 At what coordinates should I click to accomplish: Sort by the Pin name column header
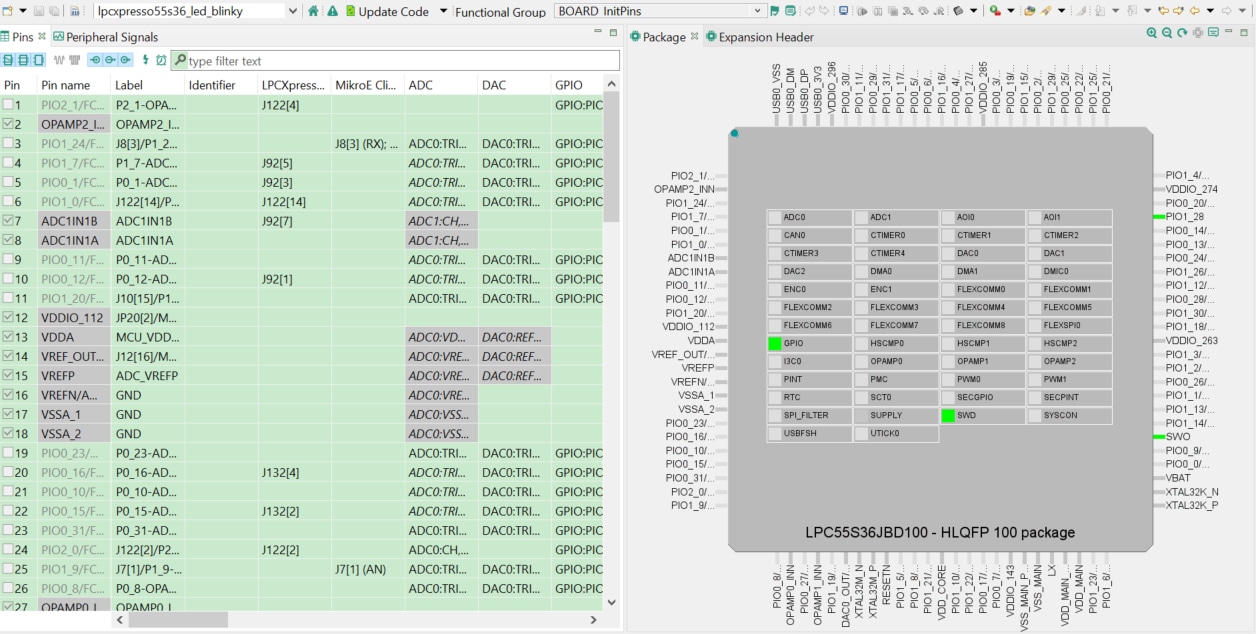66,85
